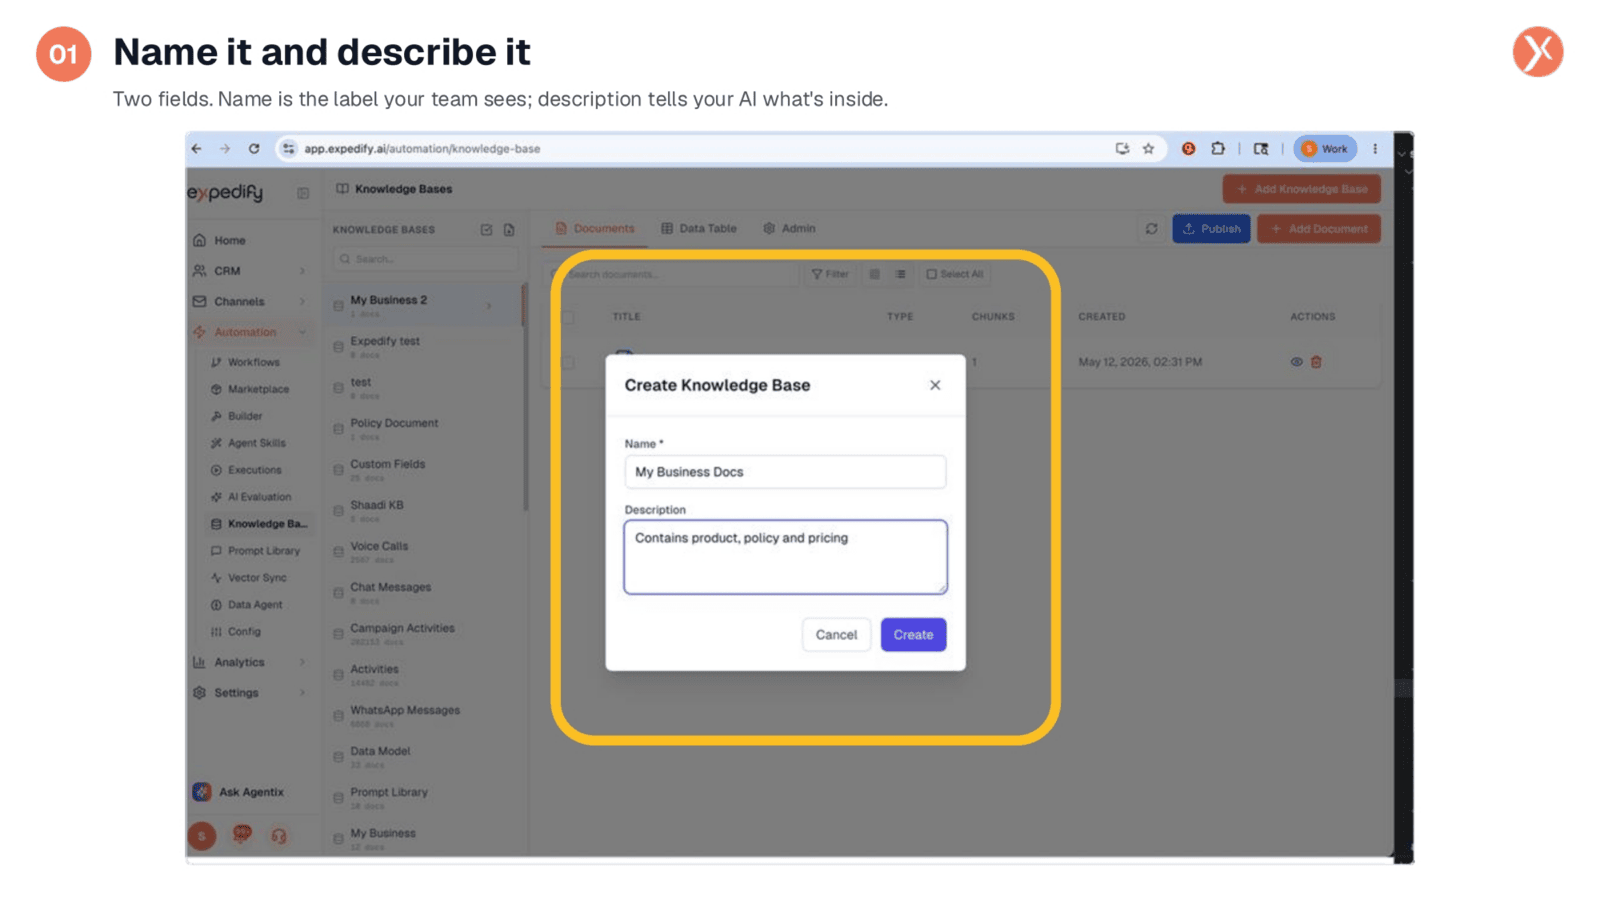Click the Name input field
Image resolution: width=1600 pixels, height=900 pixels.
click(785, 472)
